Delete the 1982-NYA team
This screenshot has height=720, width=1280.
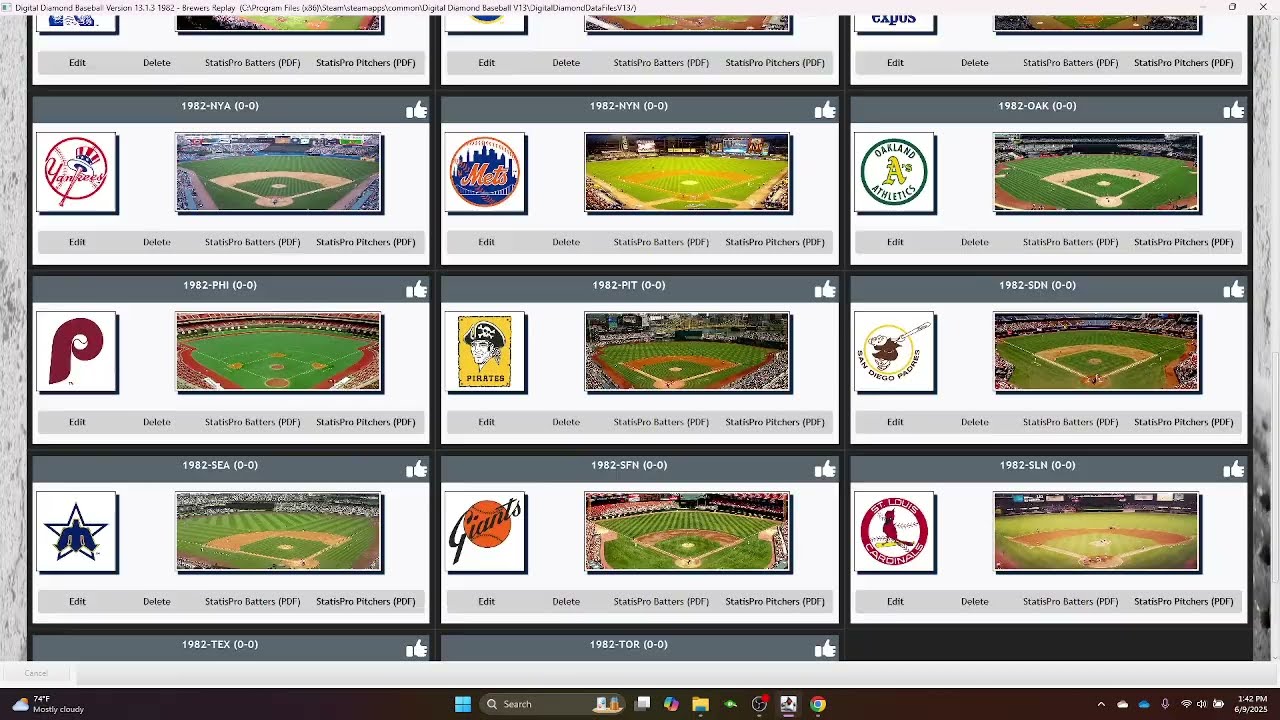coord(157,242)
